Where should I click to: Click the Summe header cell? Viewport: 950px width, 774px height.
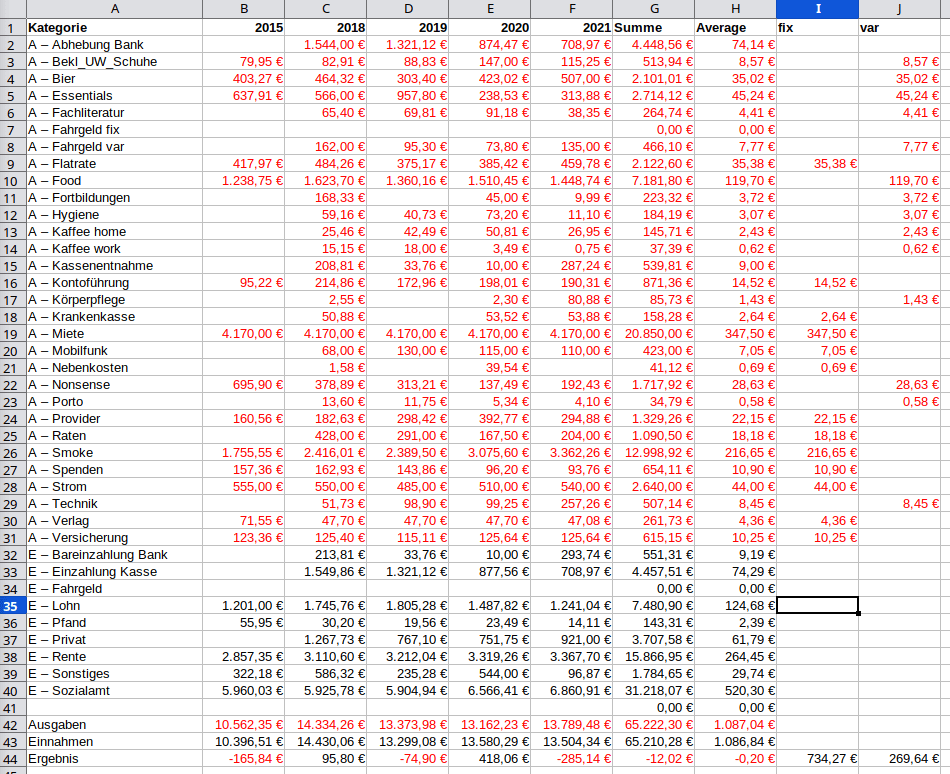pos(652,28)
